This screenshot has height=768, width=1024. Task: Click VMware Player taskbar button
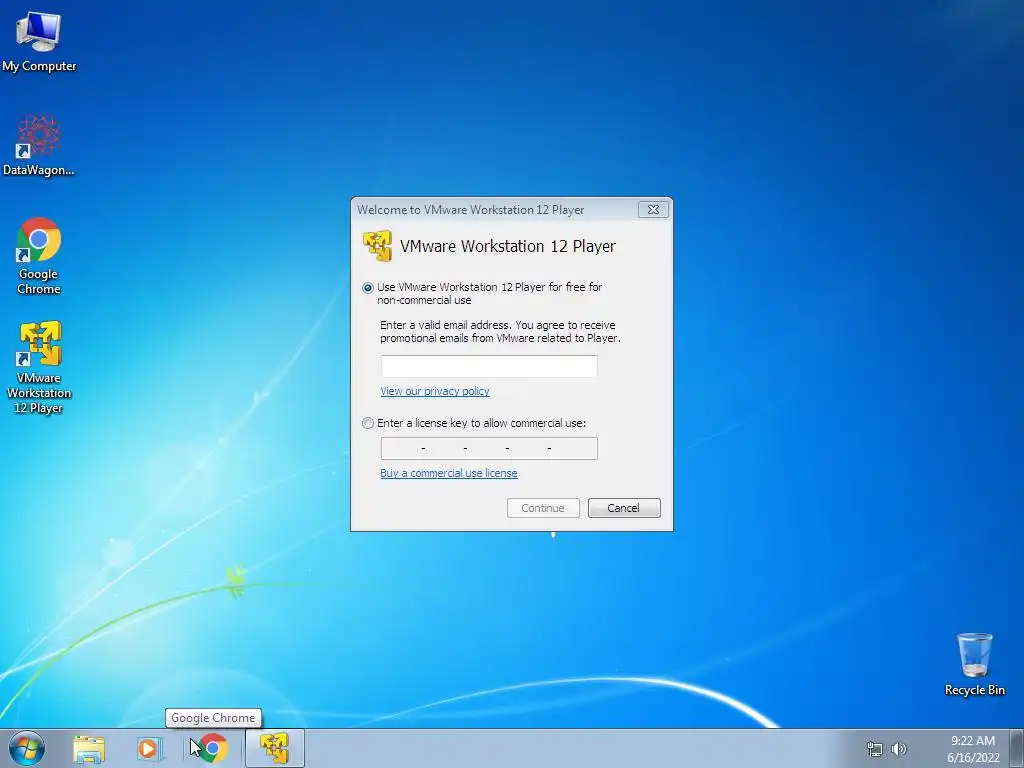(274, 748)
